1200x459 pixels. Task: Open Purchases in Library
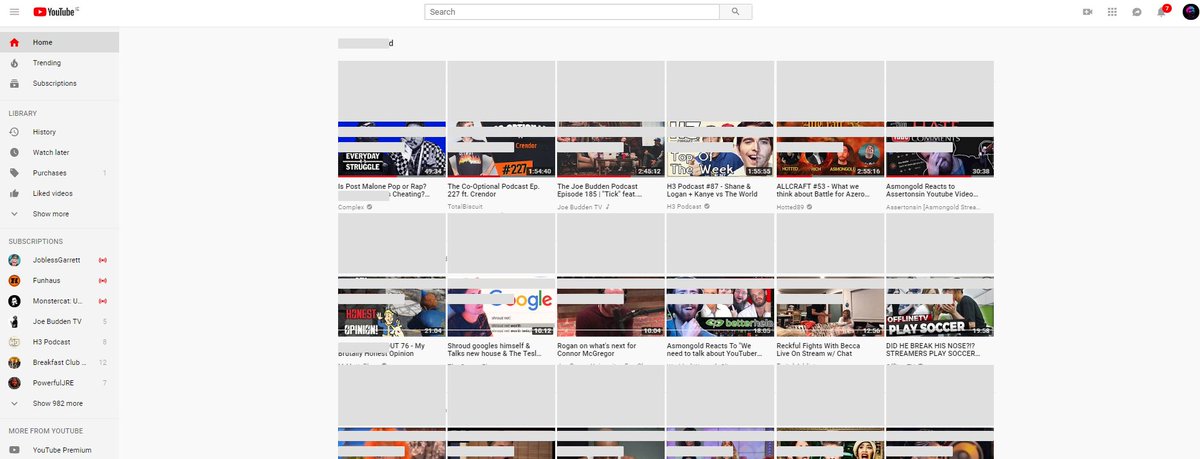(x=59, y=173)
